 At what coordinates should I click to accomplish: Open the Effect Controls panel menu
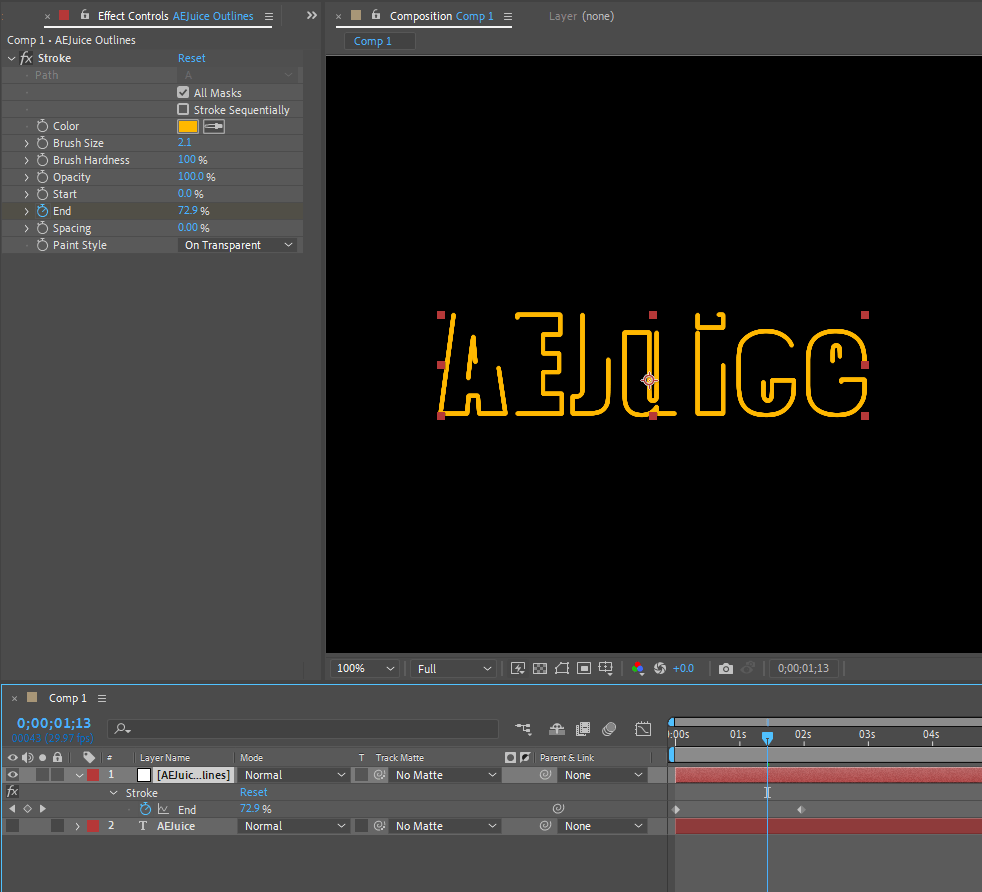[x=269, y=16]
